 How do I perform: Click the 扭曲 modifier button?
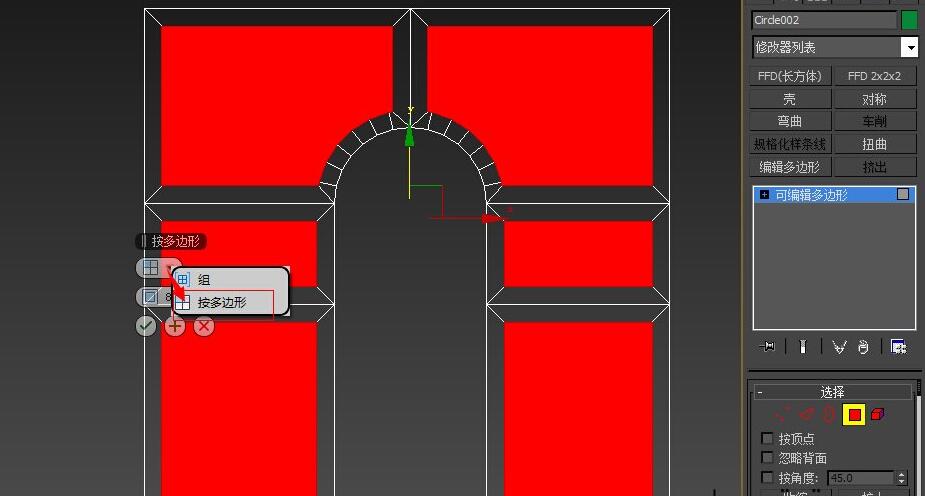pos(874,144)
